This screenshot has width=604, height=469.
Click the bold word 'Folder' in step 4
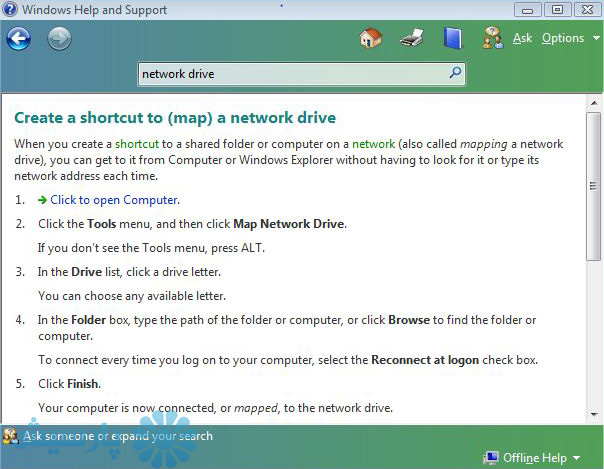(x=89, y=320)
